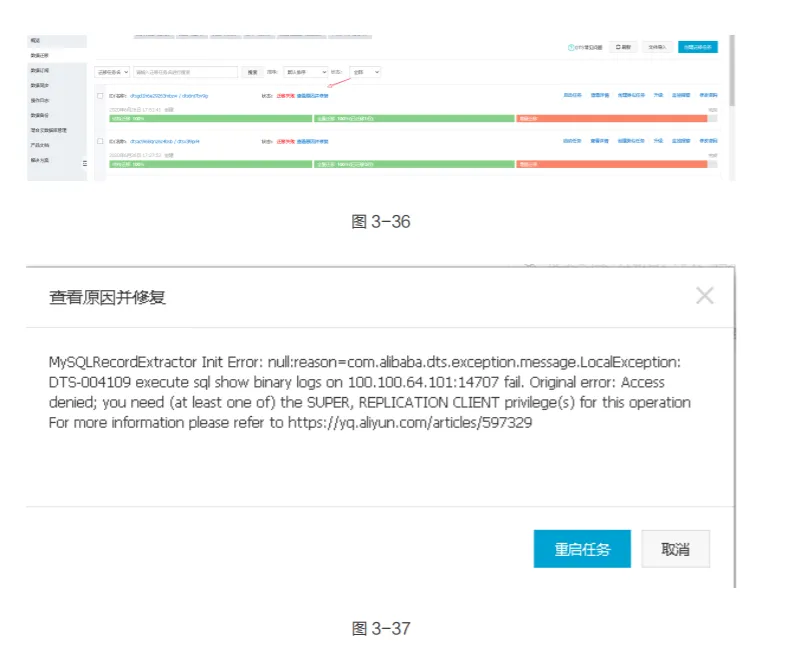
Task: Click error code text DTS-004109
Action: click(x=89, y=382)
